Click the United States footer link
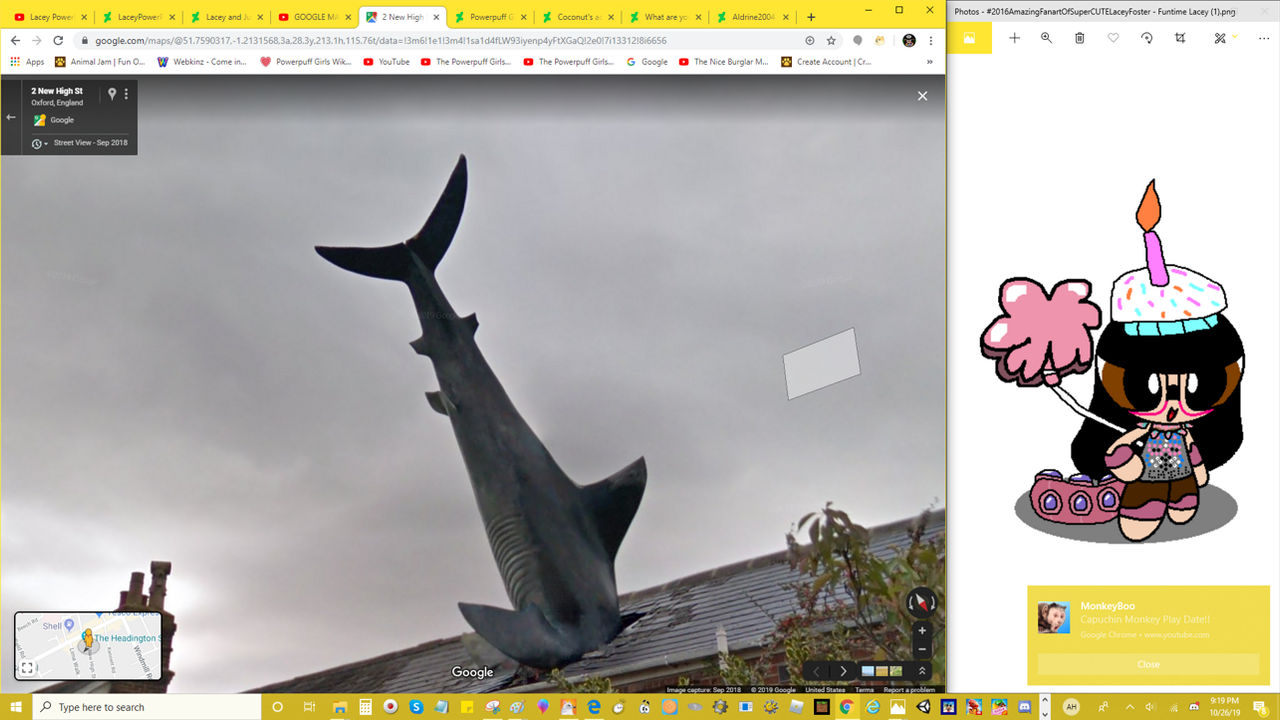This screenshot has width=1280, height=720. tap(825, 689)
